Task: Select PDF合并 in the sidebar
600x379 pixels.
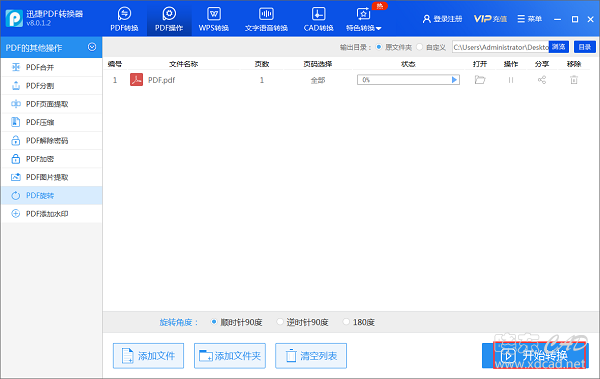Action: (x=51, y=67)
